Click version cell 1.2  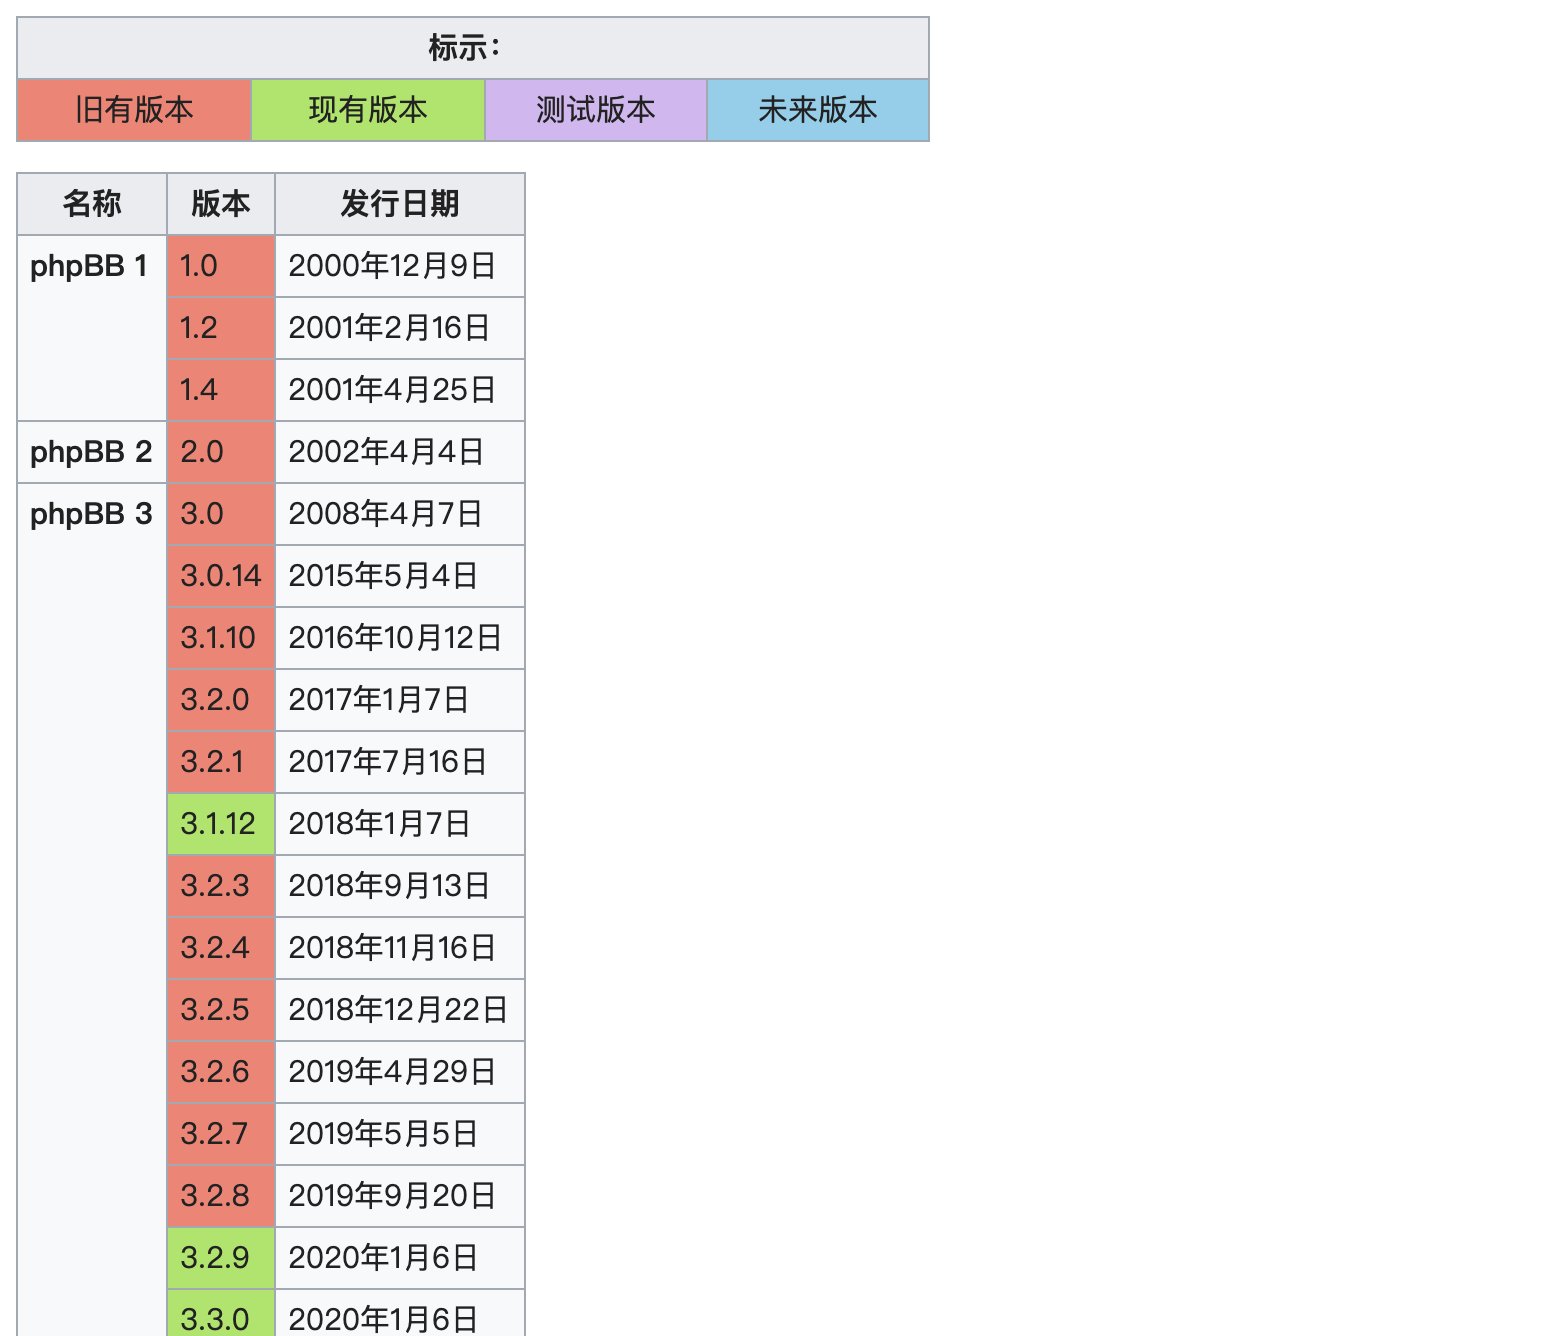(x=221, y=328)
